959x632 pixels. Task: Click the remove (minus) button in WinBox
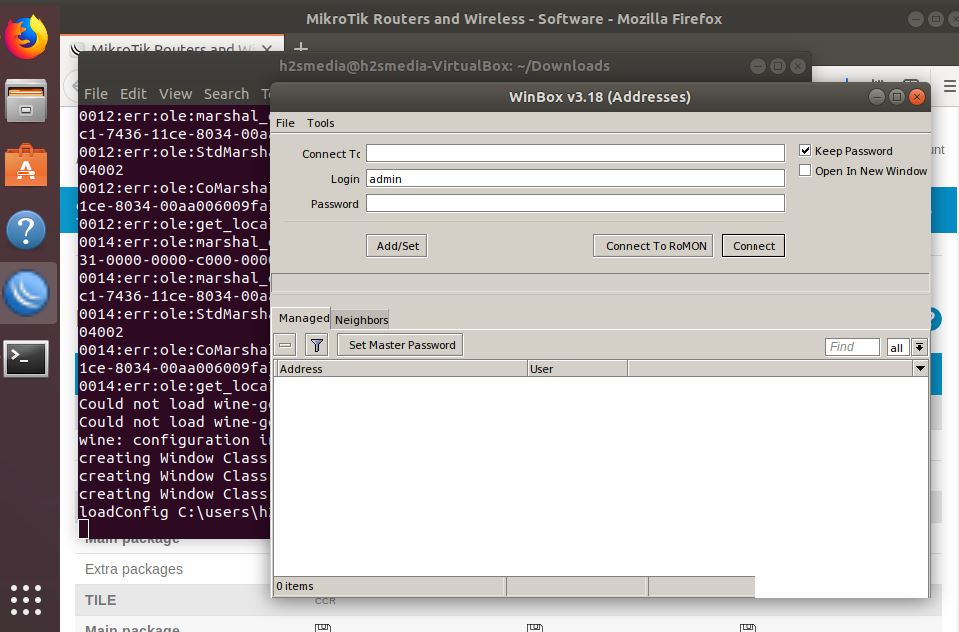click(285, 345)
